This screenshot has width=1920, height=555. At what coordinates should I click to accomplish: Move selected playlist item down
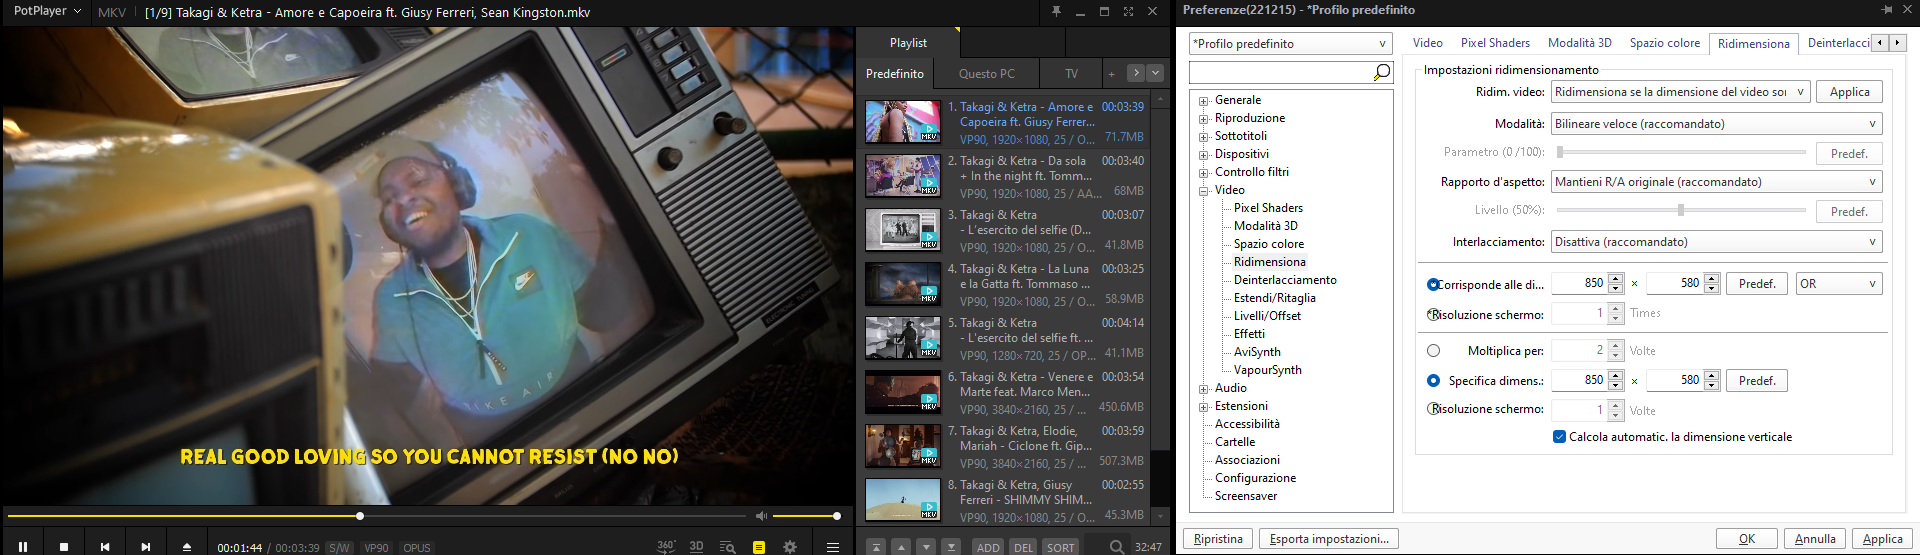click(926, 547)
